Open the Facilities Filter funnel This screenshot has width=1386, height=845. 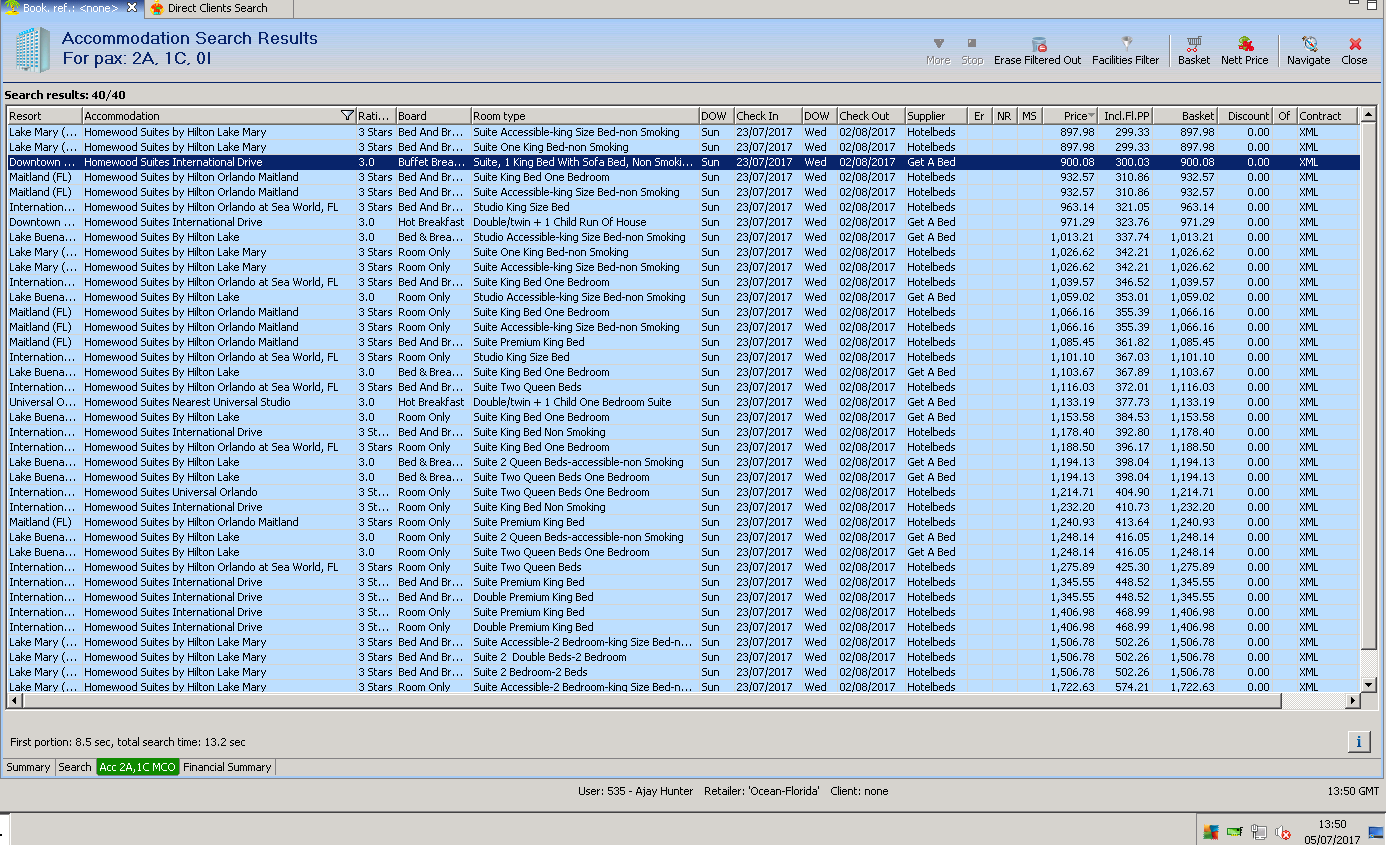tap(1126, 45)
